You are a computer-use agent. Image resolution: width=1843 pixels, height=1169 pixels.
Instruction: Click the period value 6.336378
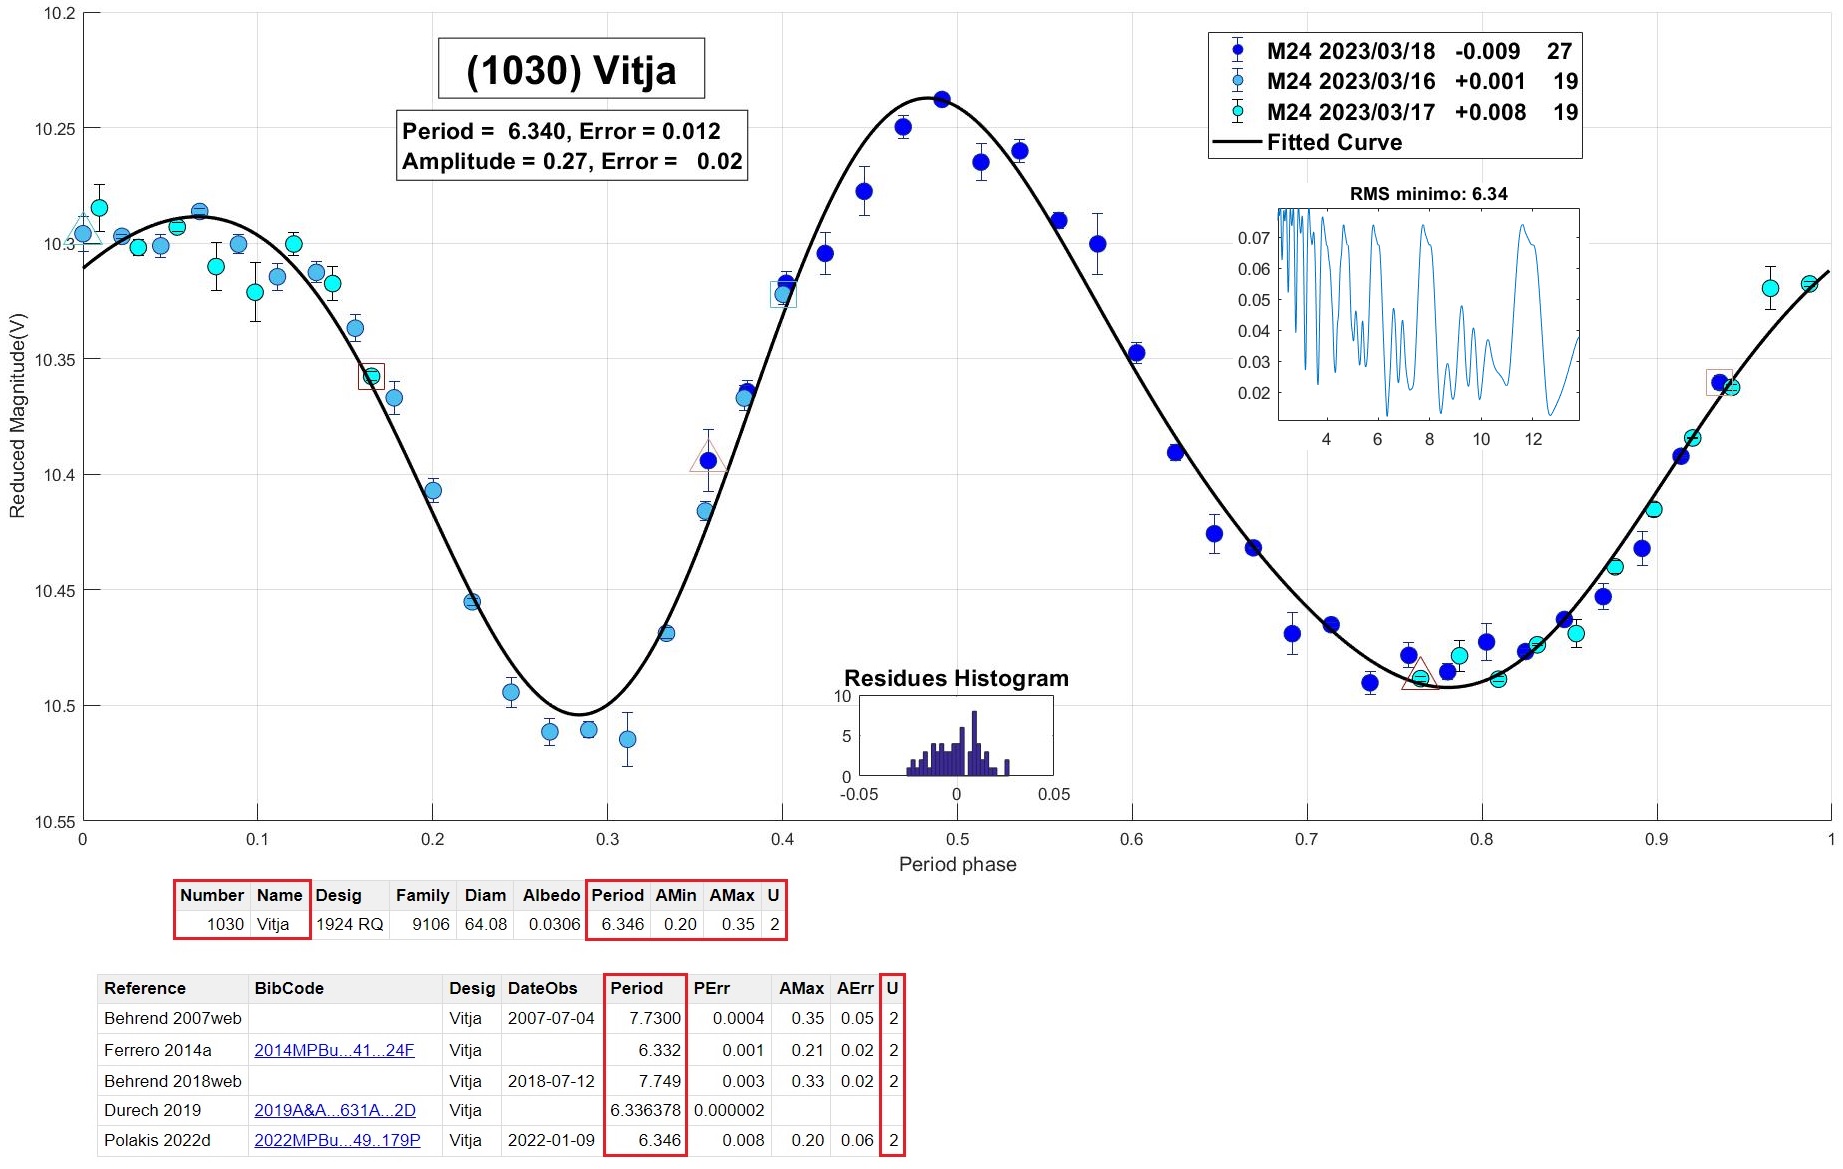click(645, 1110)
